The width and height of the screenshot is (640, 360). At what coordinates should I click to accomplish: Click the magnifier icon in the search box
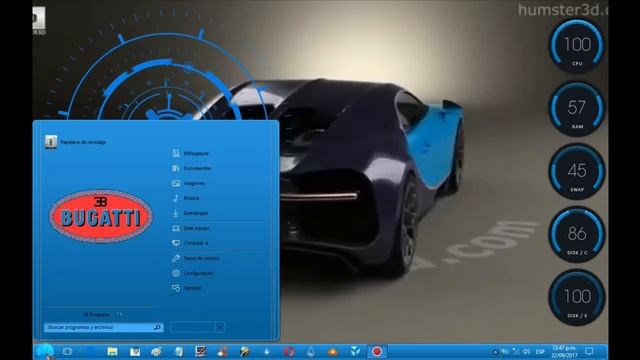[x=157, y=327]
